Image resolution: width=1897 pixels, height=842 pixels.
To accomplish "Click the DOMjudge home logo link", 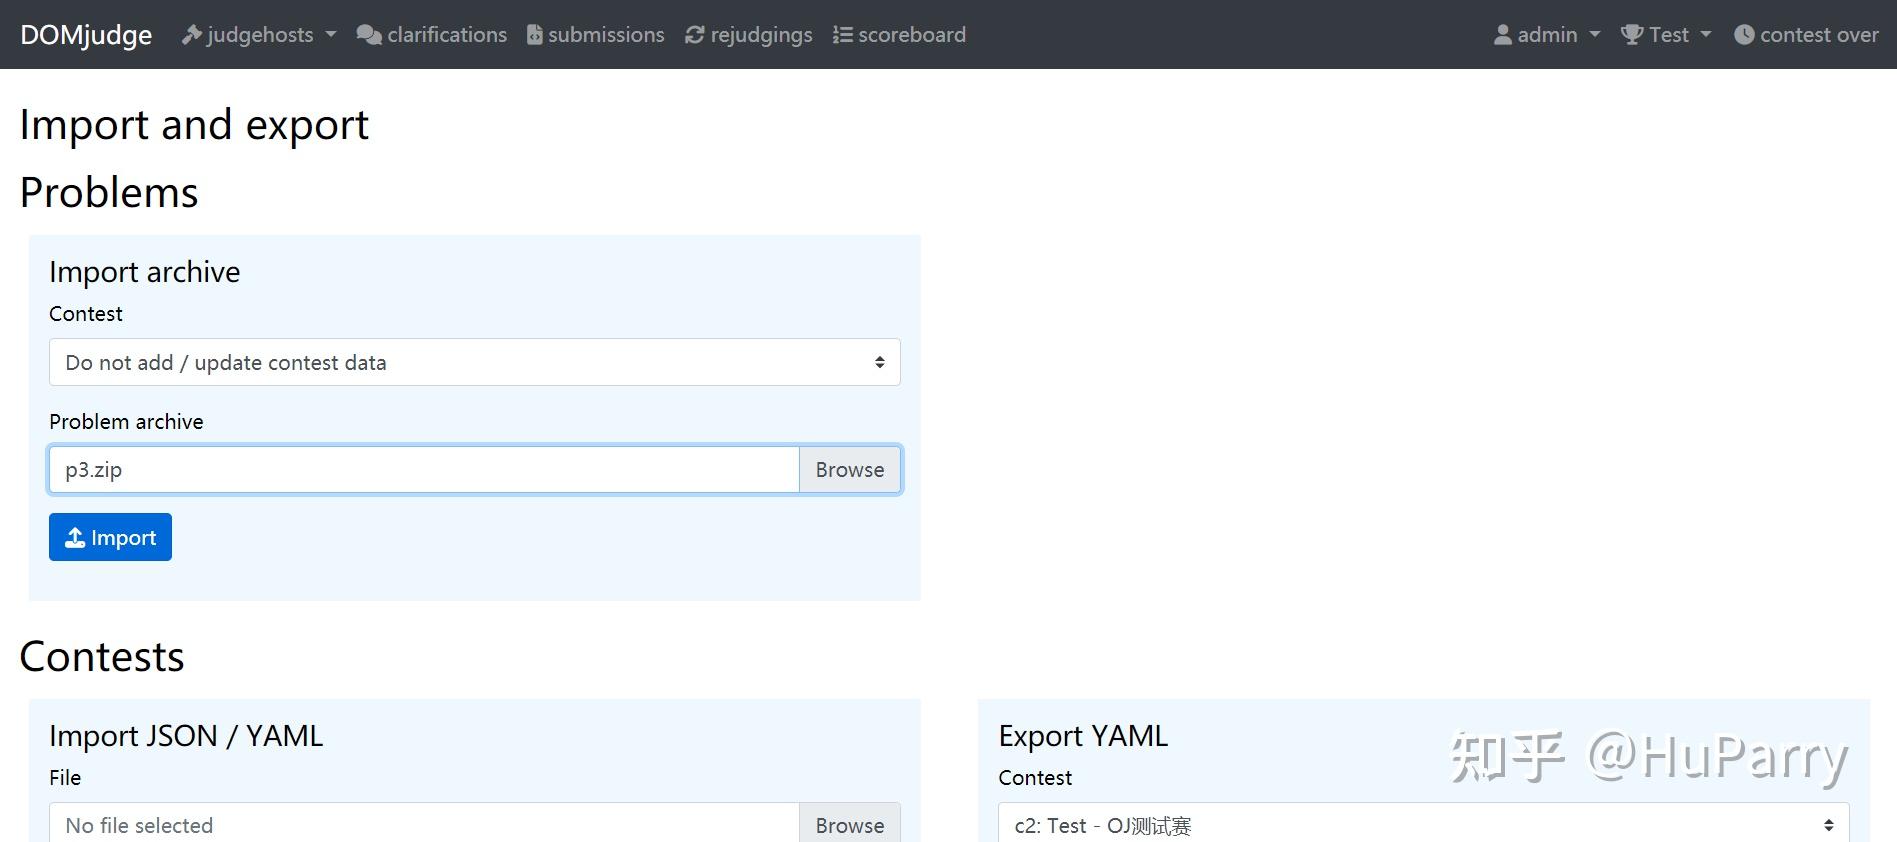I will point(86,35).
